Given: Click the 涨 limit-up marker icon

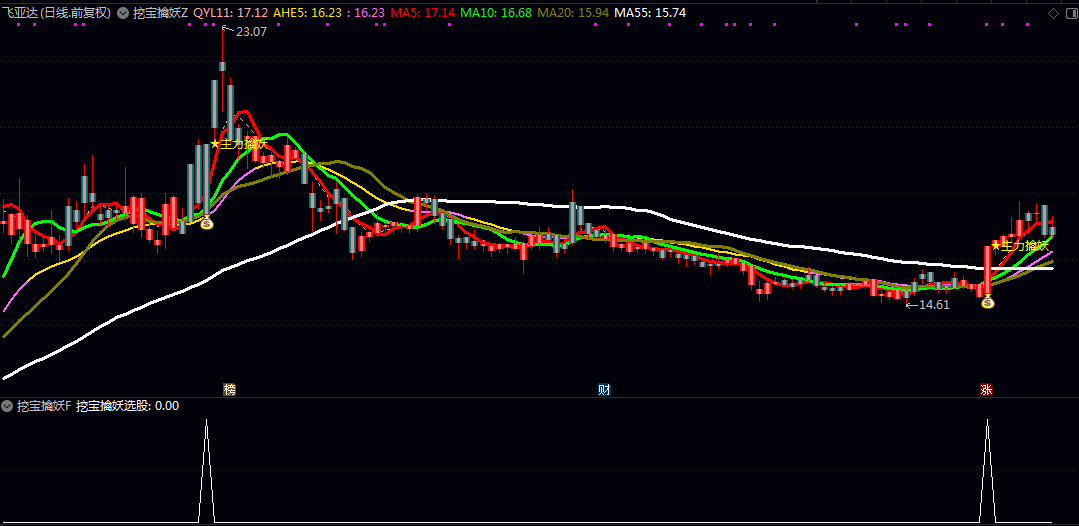Looking at the screenshot, I should pos(986,389).
